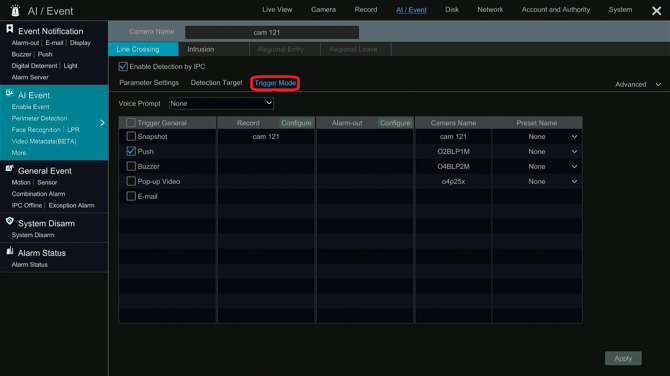Open Account and Authority menu
The height and width of the screenshot is (376, 670).
[555, 9]
